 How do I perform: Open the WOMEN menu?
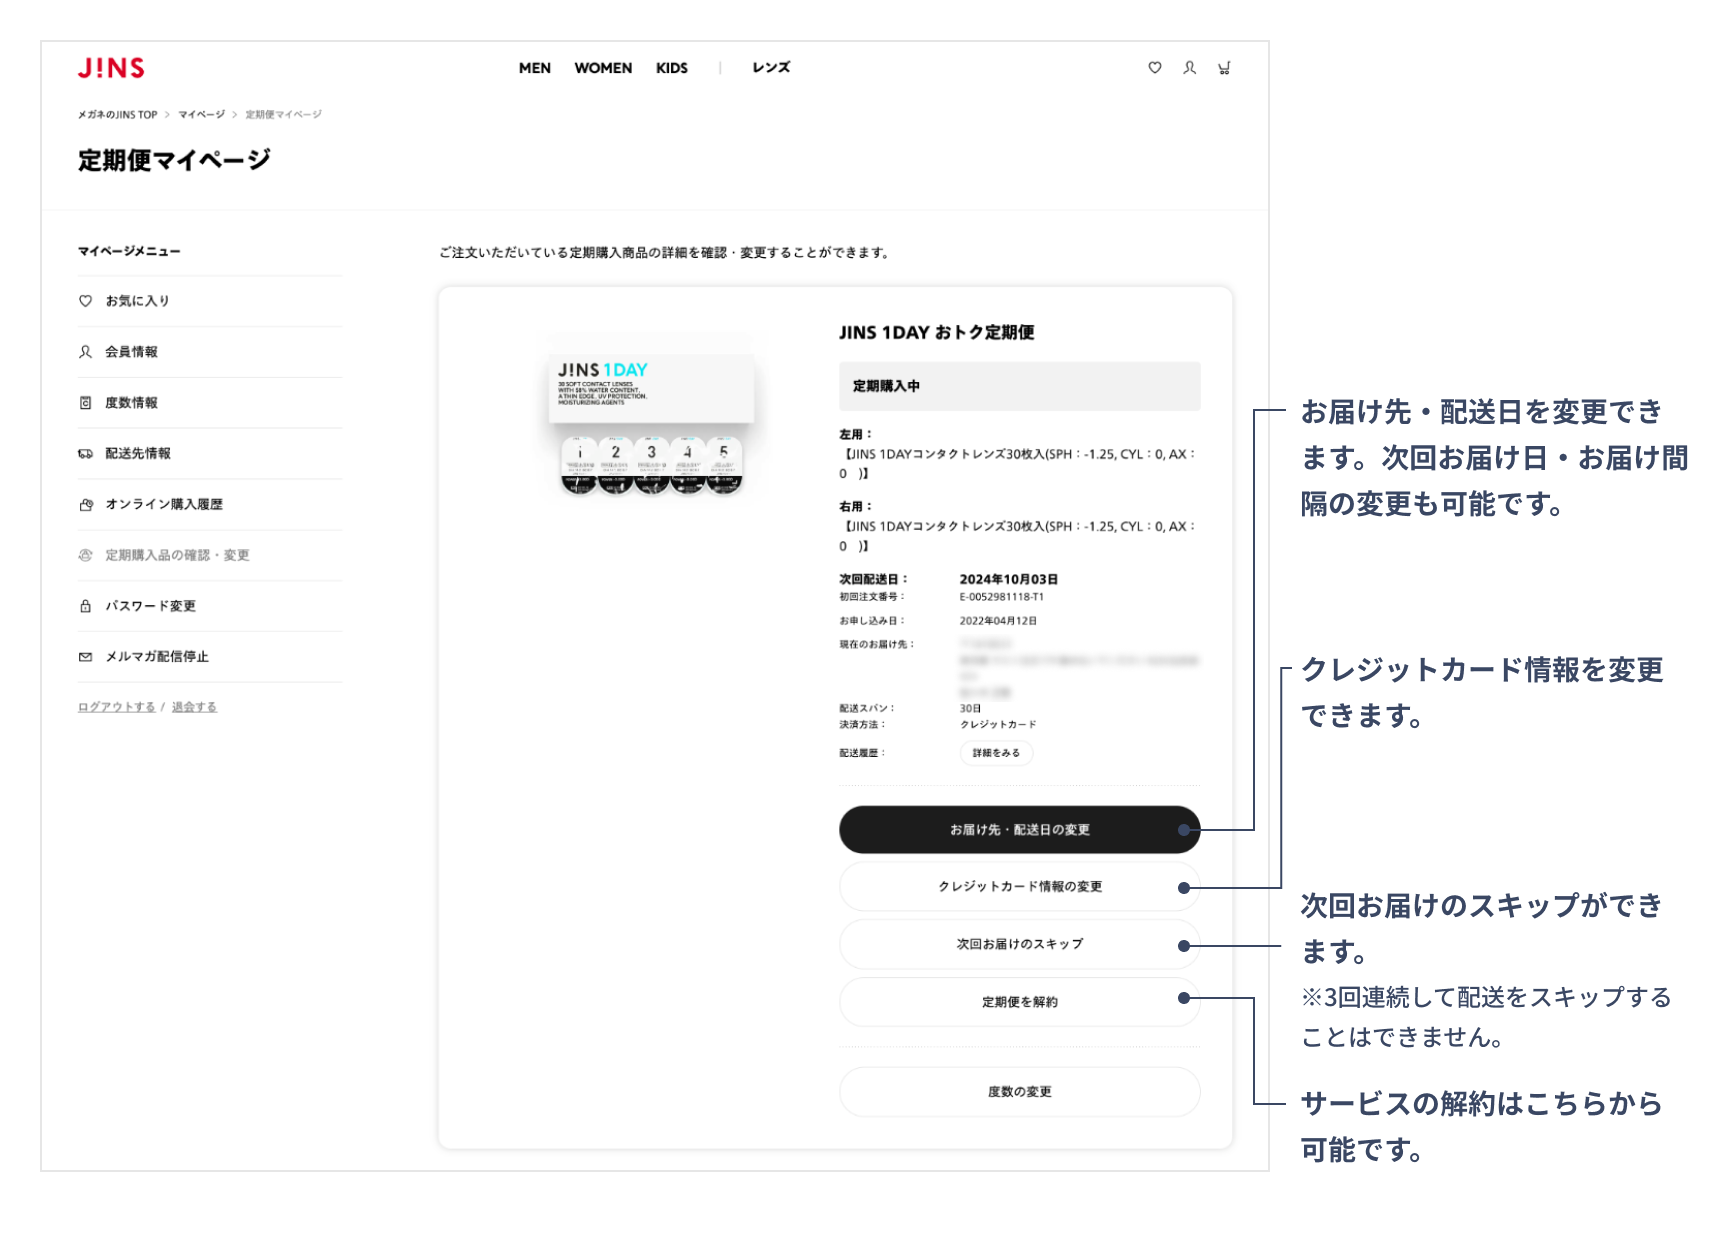603,68
